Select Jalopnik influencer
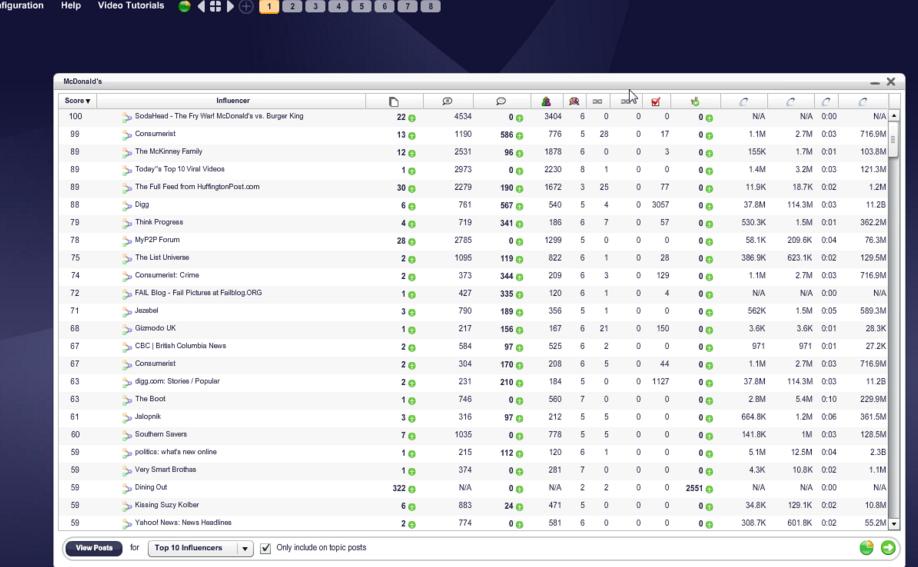 click(x=148, y=416)
